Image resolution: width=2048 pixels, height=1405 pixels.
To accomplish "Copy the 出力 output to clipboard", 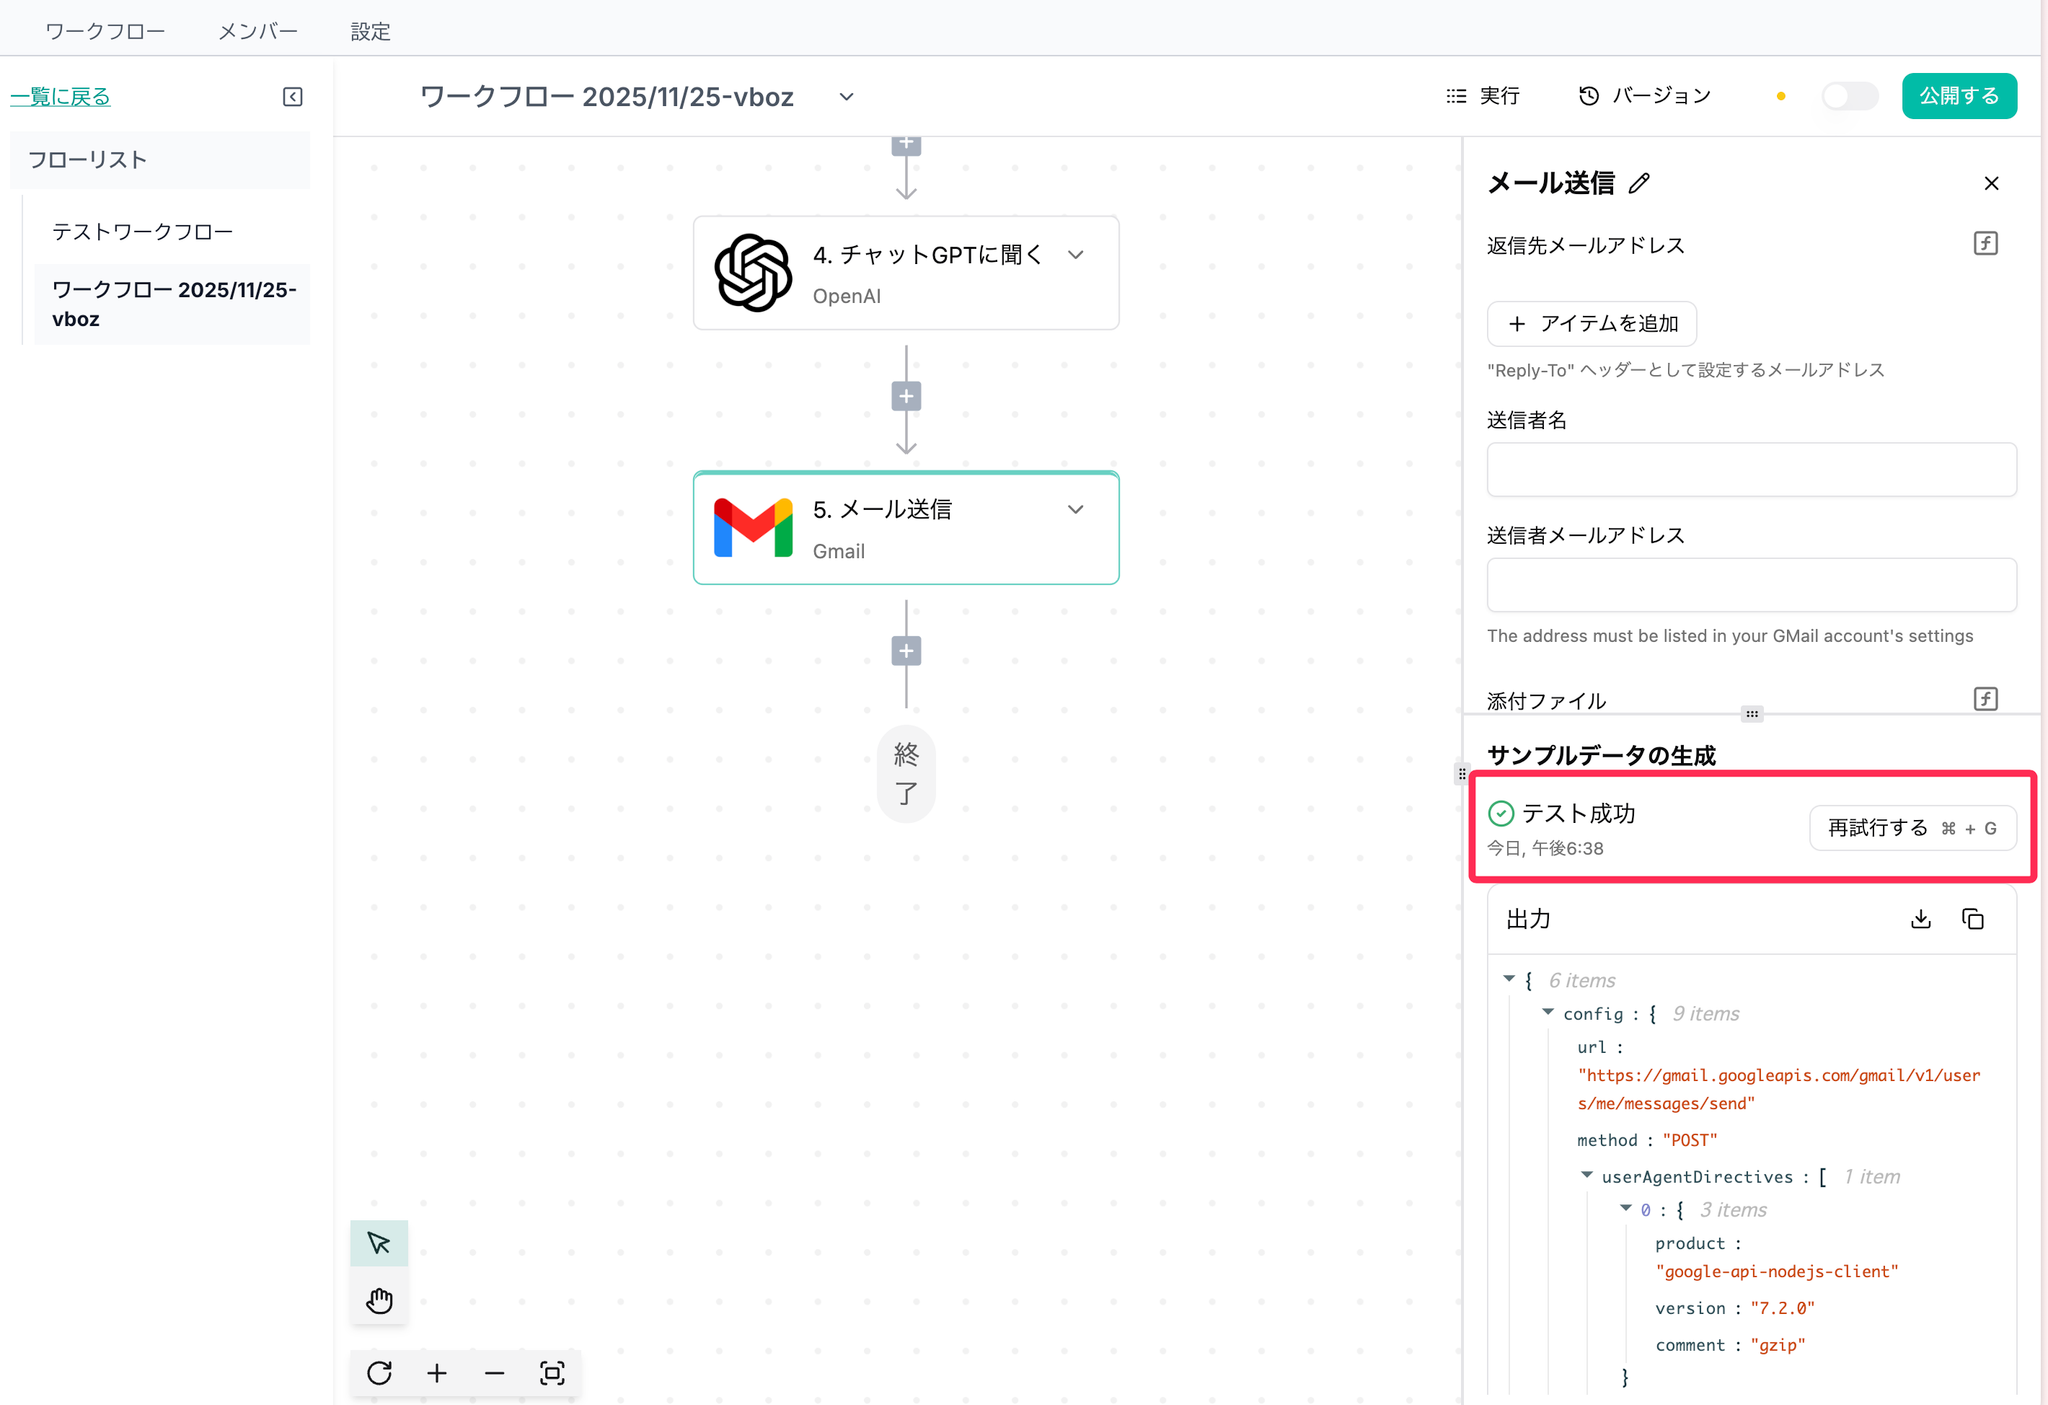I will (1973, 919).
